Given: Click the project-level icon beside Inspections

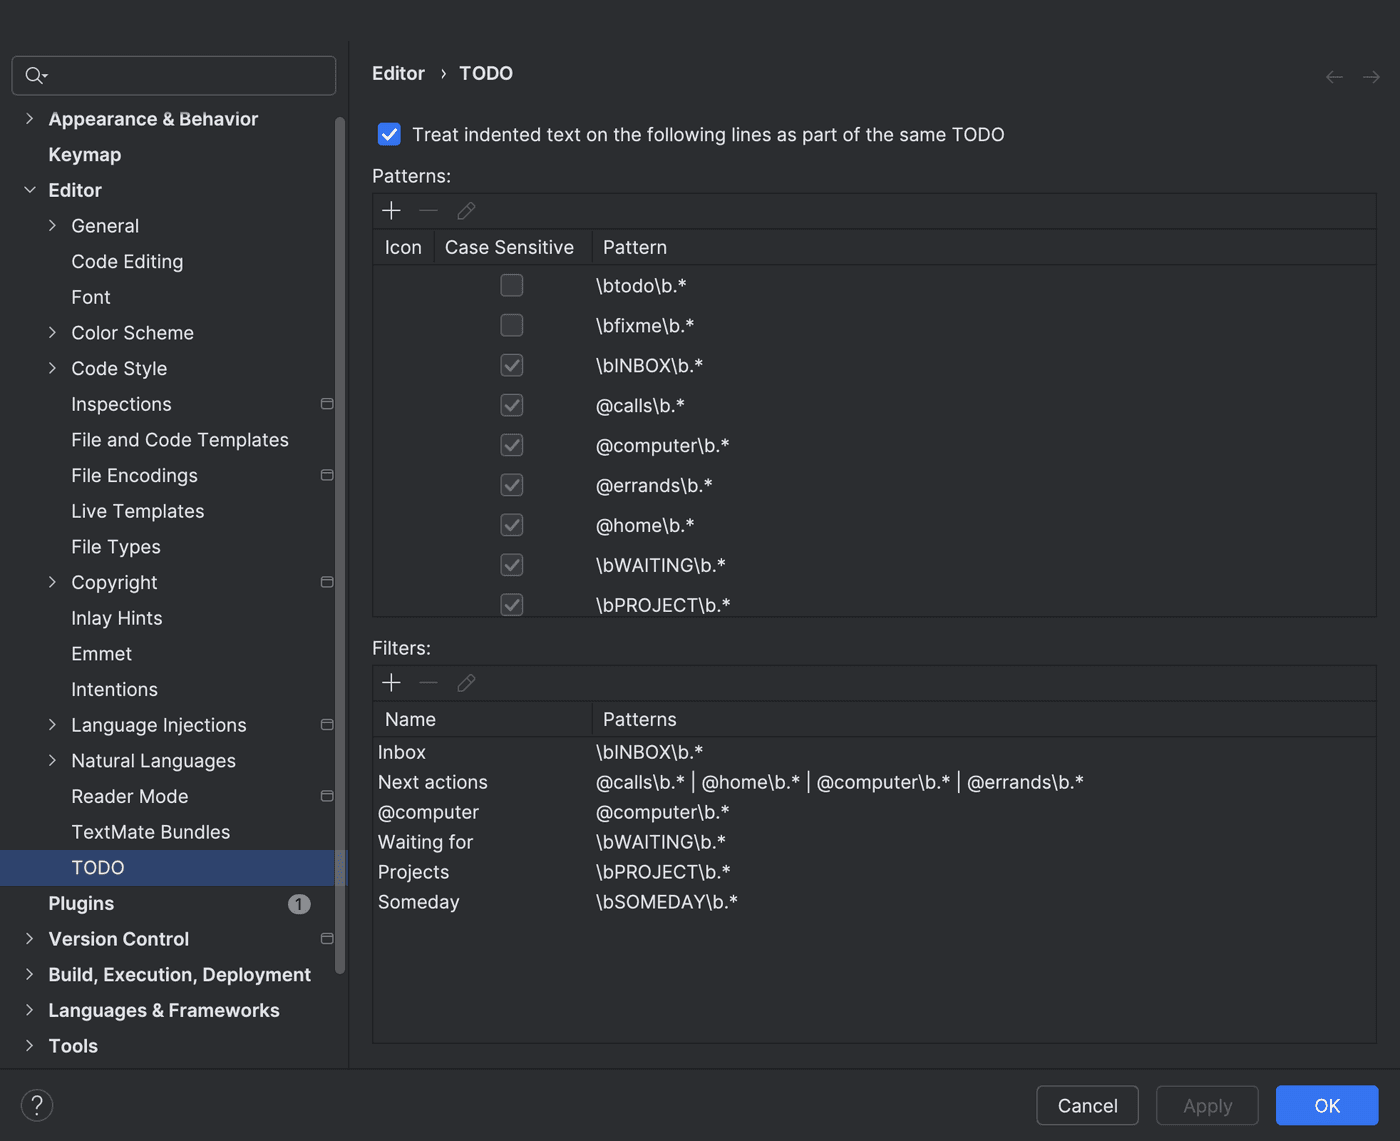Looking at the screenshot, I should tap(327, 404).
